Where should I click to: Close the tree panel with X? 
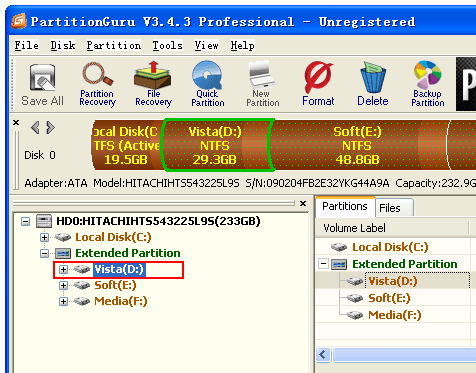point(303,203)
